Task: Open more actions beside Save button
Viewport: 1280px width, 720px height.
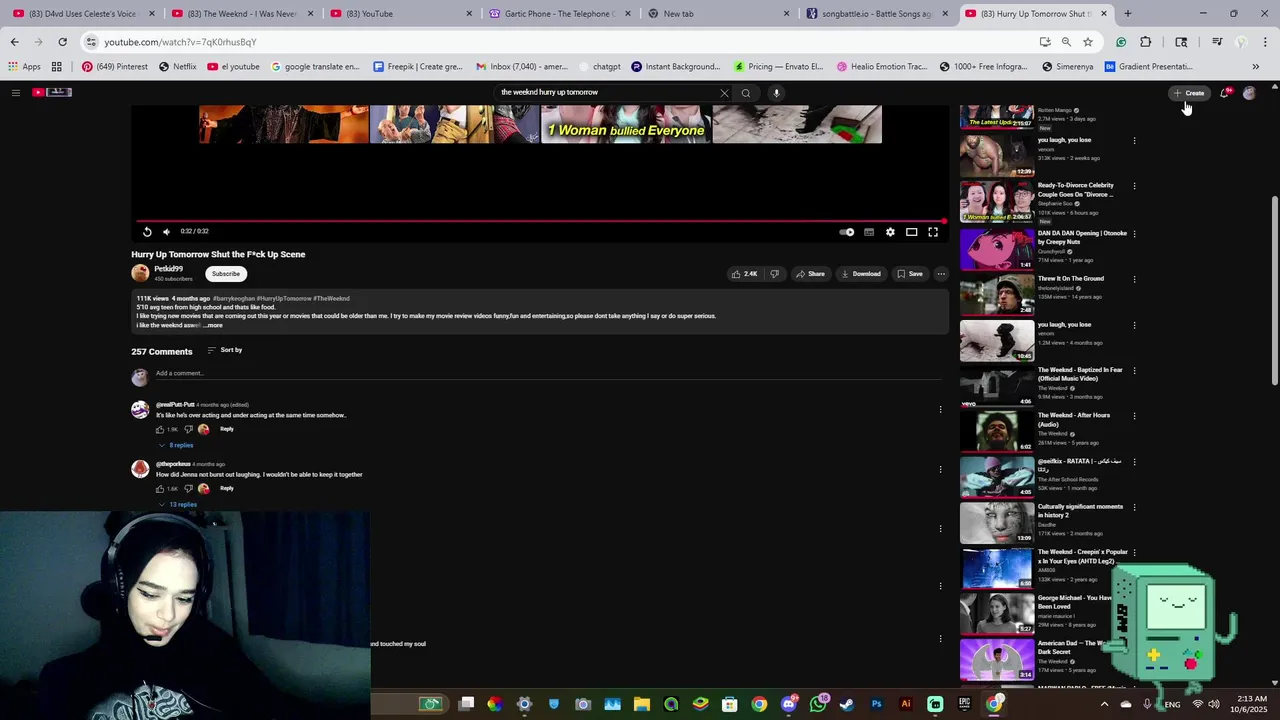Action: pos(941,274)
